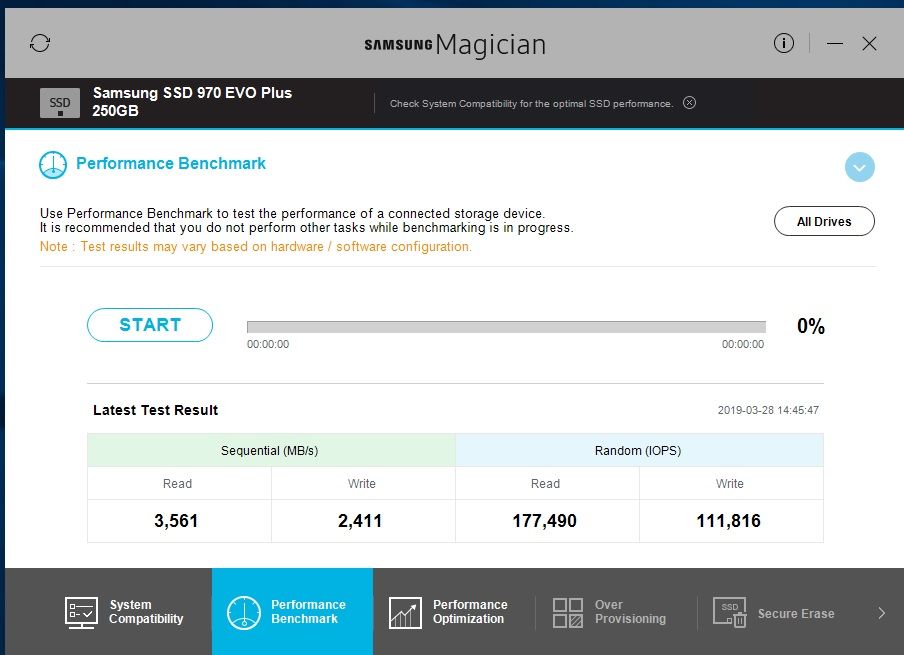Click the orange test results note
This screenshot has height=655, width=904.
[255, 247]
